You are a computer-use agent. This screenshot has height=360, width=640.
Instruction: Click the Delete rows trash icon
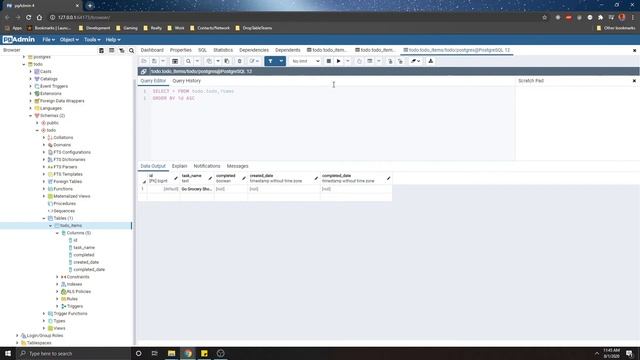(x=240, y=61)
